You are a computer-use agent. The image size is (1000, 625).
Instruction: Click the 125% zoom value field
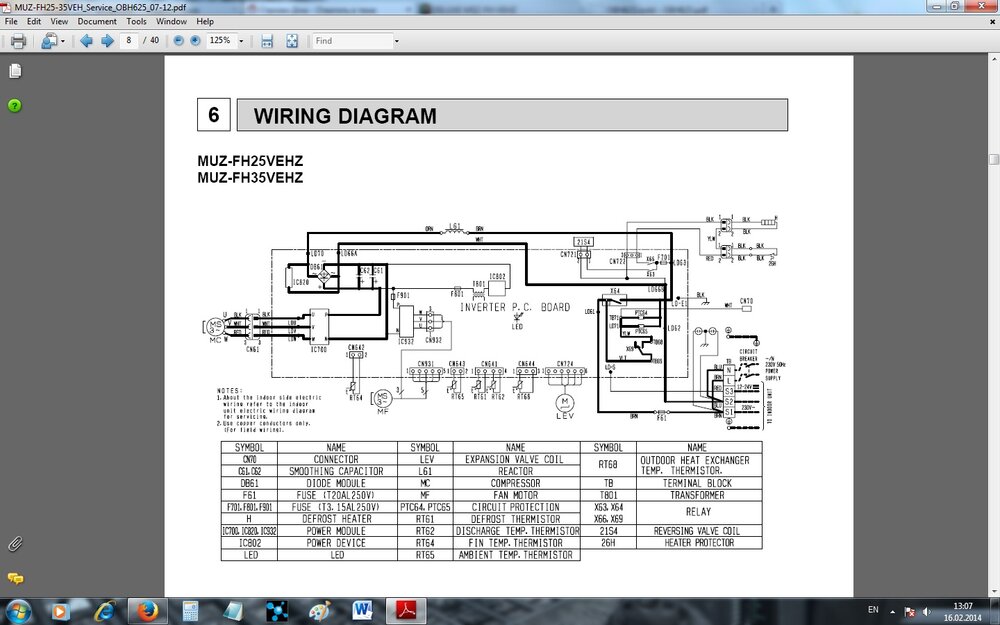(x=221, y=40)
